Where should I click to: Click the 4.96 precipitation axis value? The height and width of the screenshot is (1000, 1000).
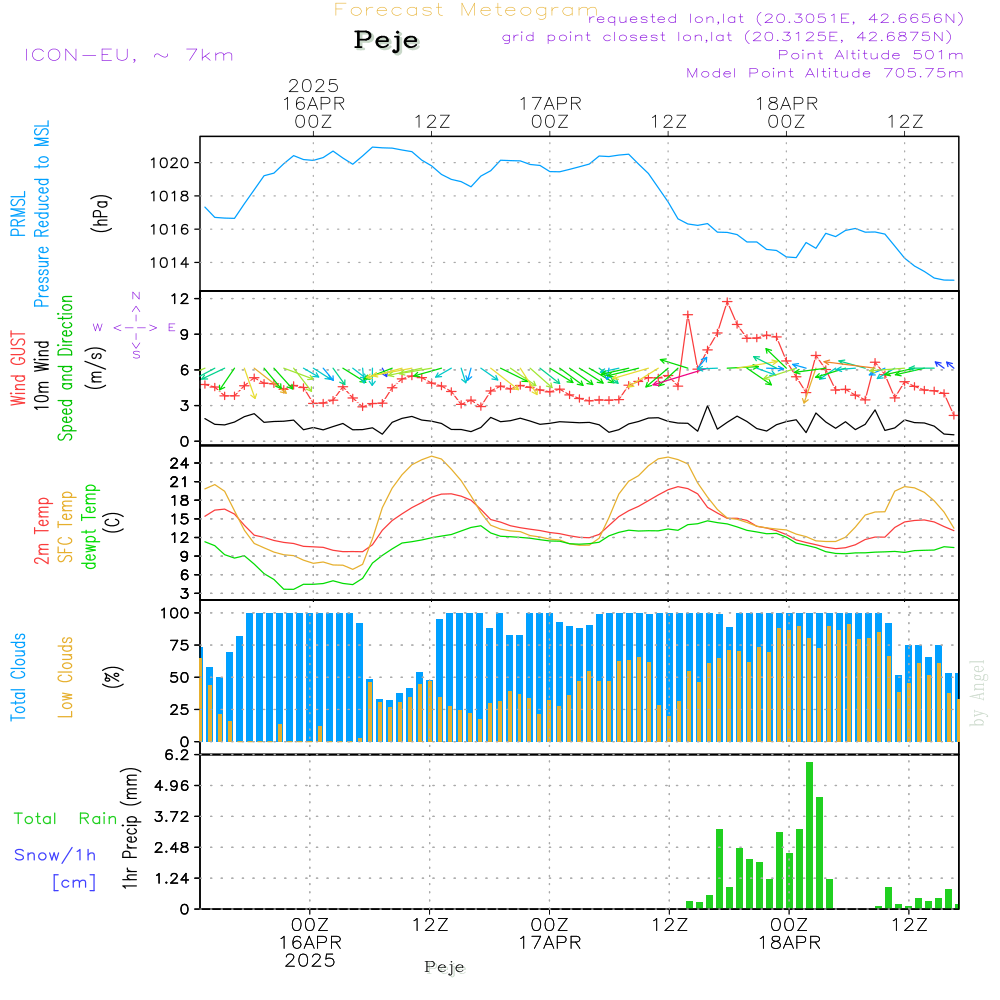tap(172, 786)
